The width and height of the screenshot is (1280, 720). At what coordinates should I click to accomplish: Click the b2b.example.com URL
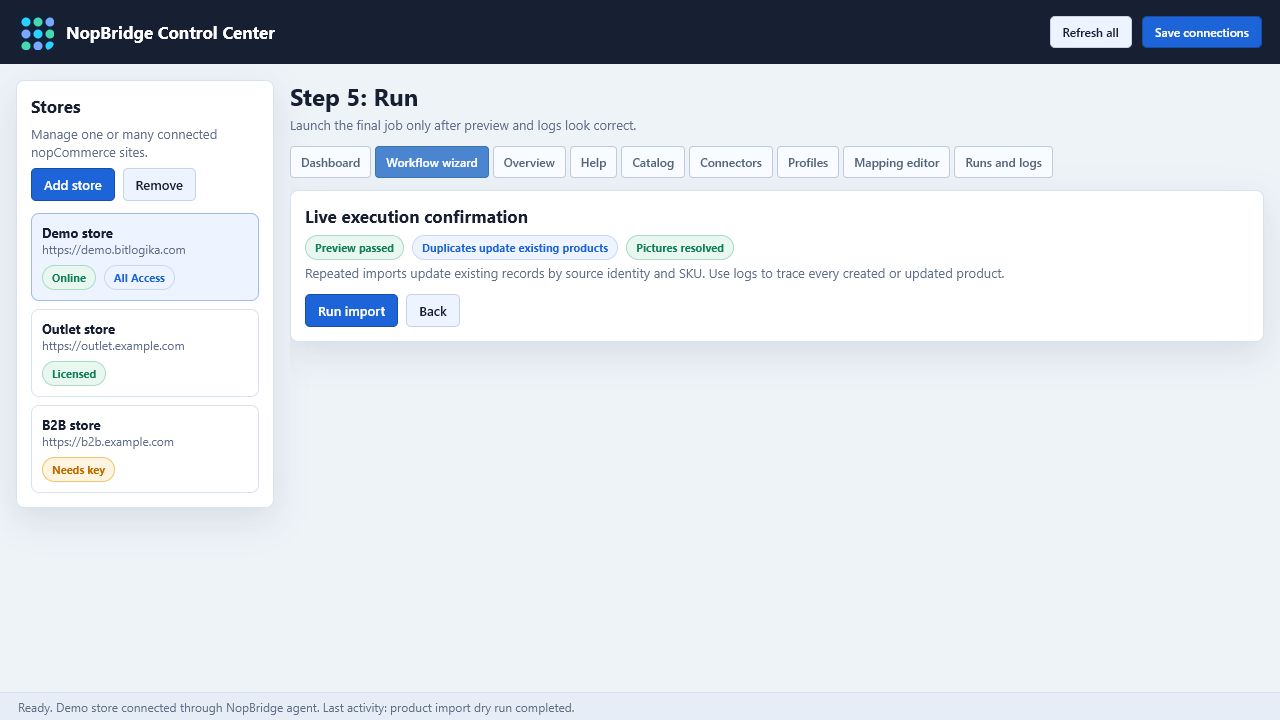pyautogui.click(x=108, y=442)
